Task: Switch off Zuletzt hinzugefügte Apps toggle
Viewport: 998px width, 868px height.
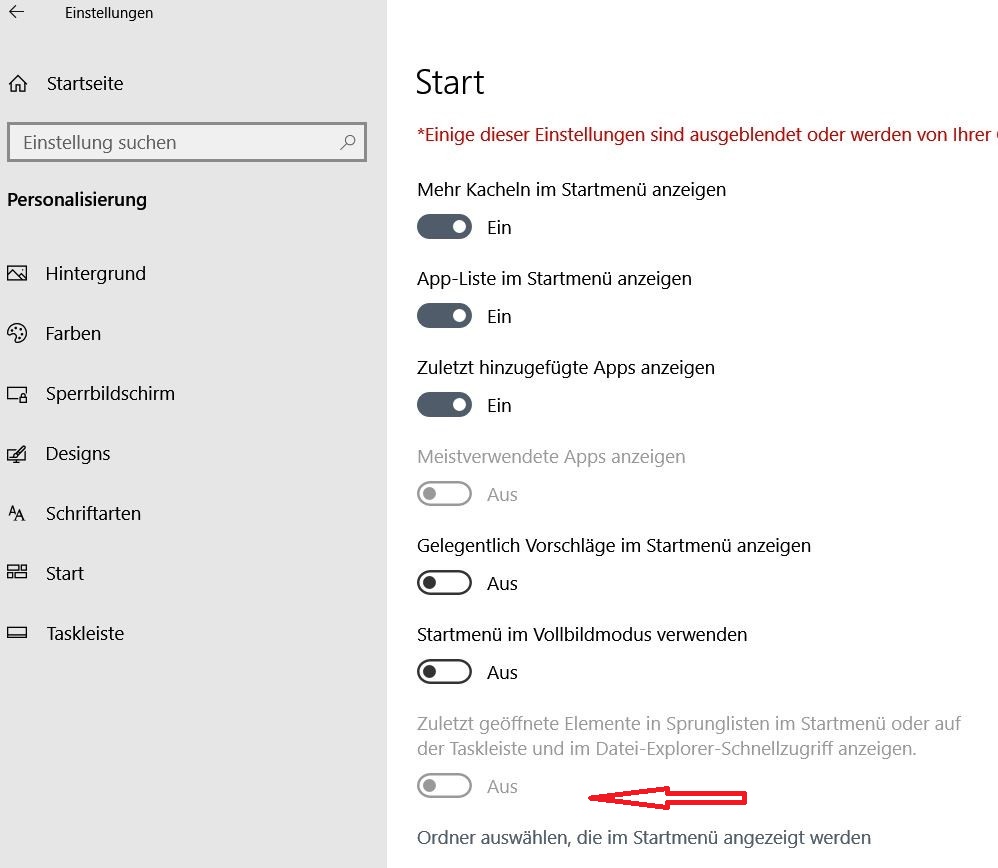Action: [x=444, y=405]
